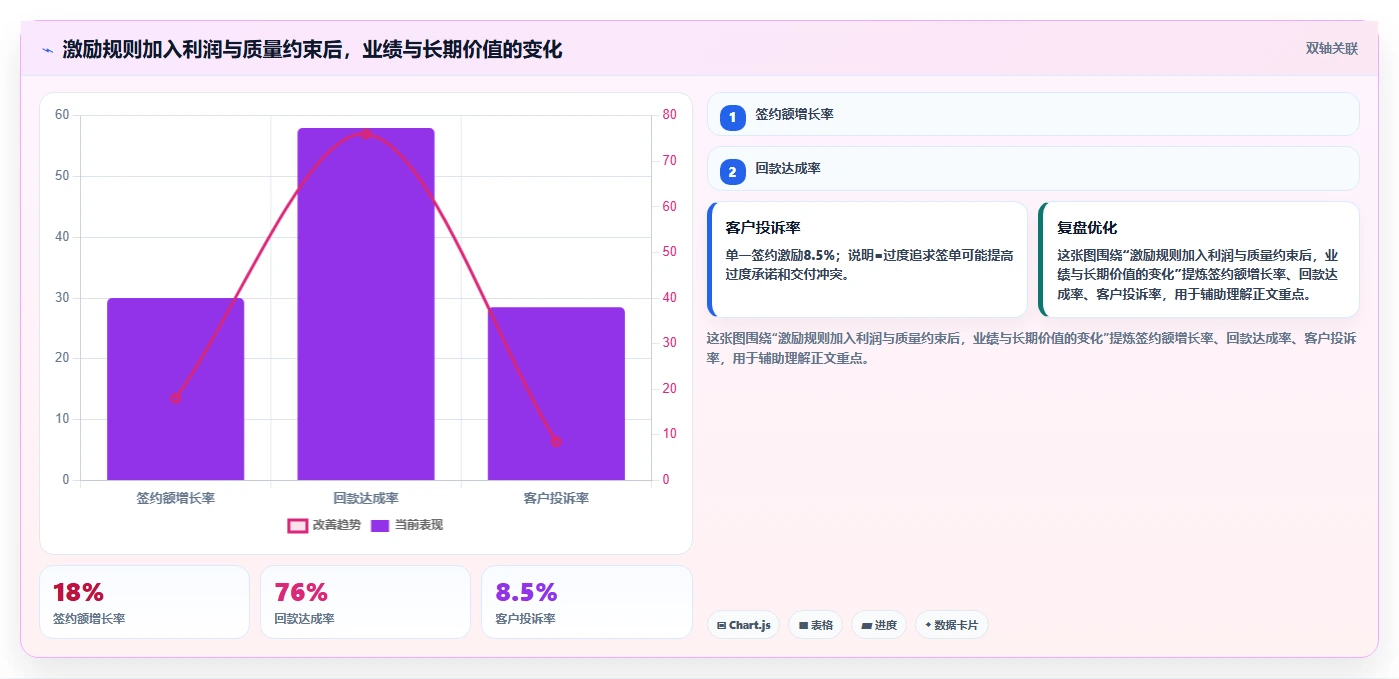Image resolution: width=1399 pixels, height=679 pixels.
Task: Click the 18% stat card
Action: [x=144, y=602]
